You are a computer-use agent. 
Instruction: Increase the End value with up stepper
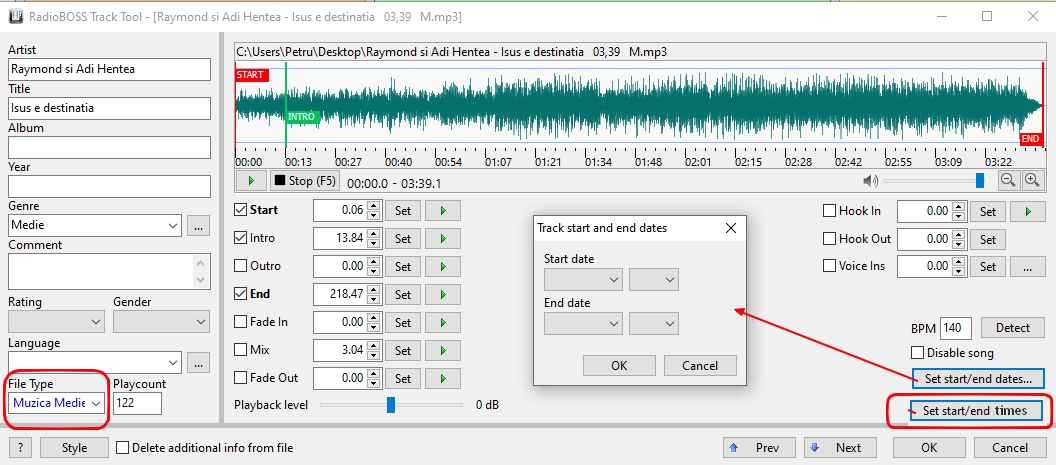(x=373, y=290)
